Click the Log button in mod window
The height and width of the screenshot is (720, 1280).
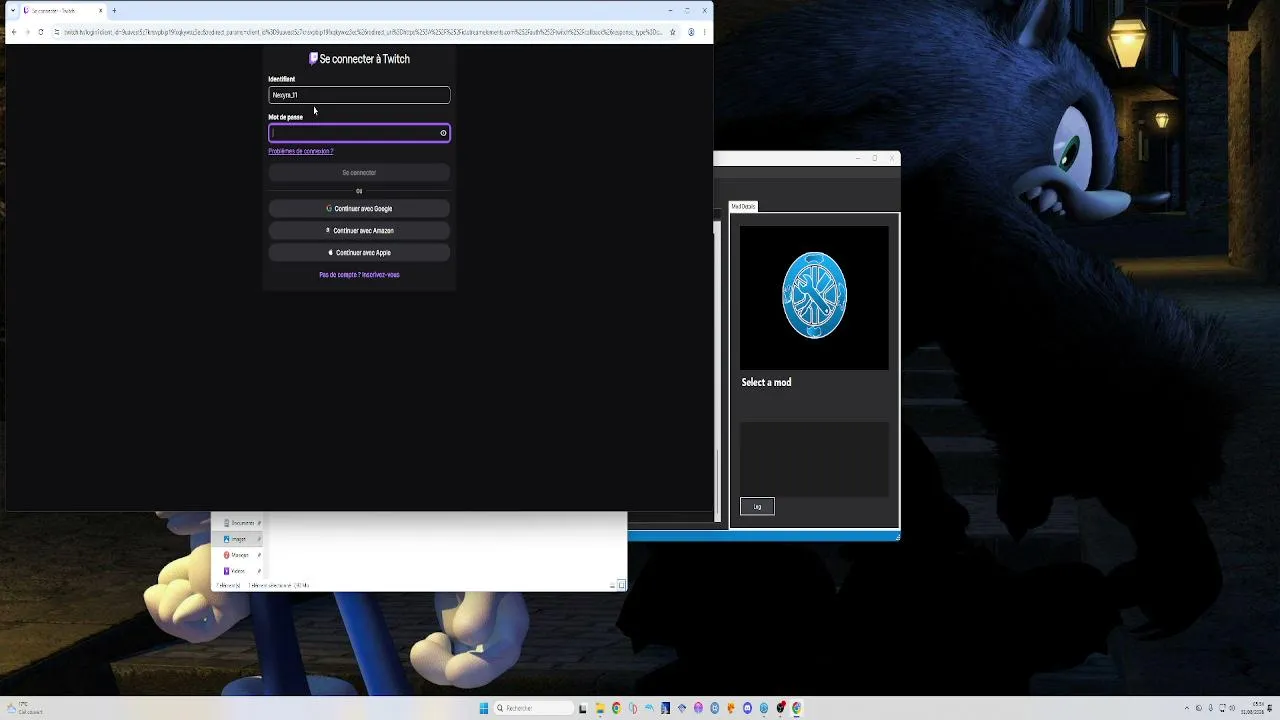(757, 507)
